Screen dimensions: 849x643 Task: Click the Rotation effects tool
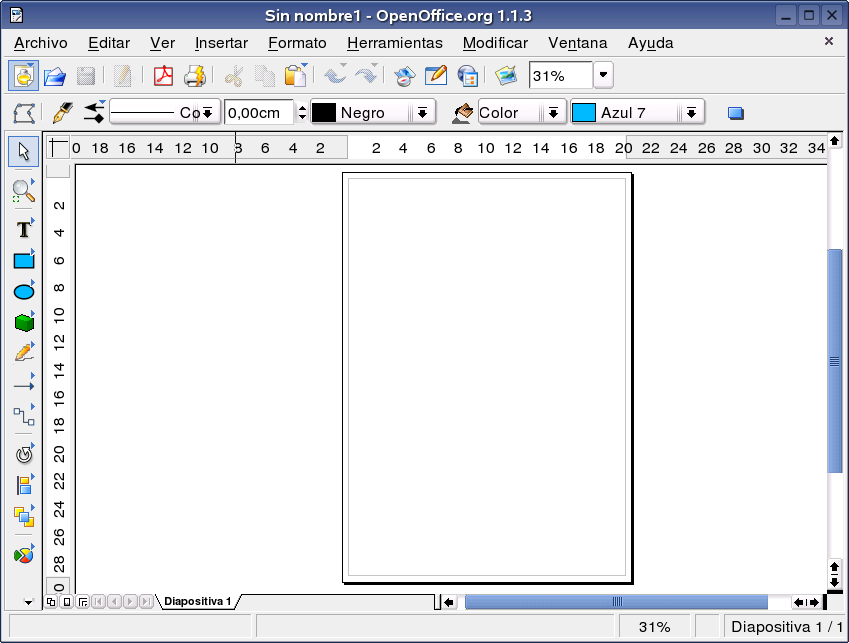[x=23, y=453]
